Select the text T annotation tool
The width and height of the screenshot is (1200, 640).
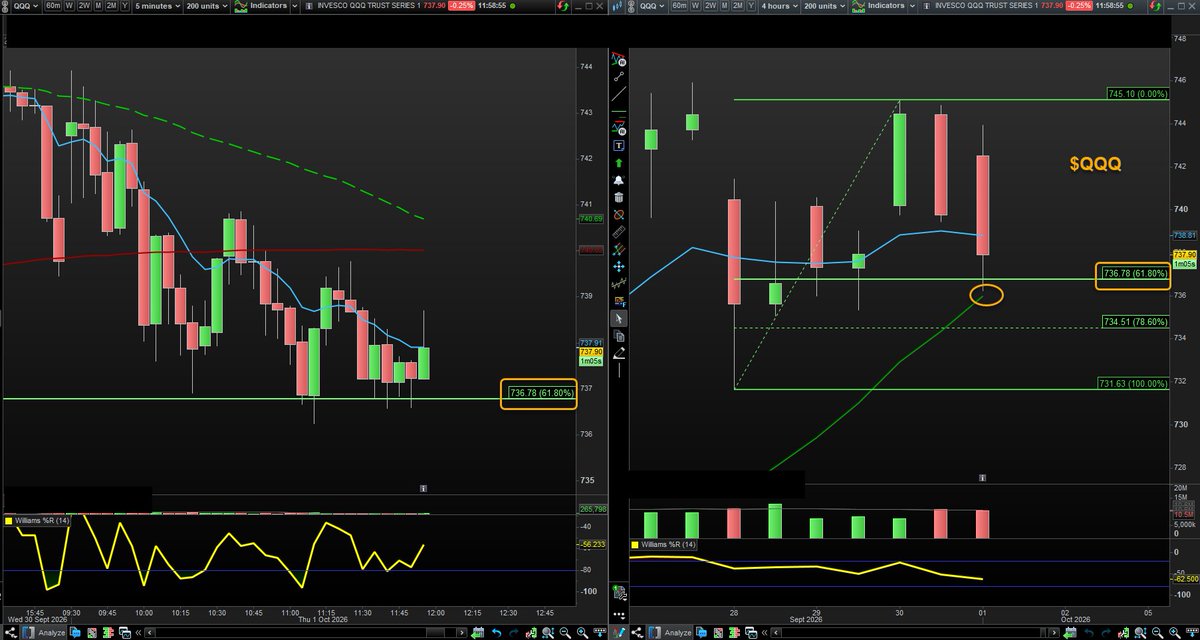pyautogui.click(x=619, y=145)
